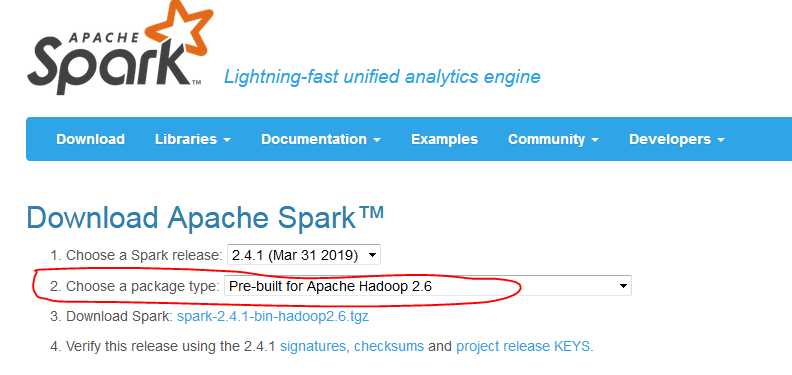Click the arrow of the package type dropdown
Viewport: 792px width, 375px height.
623,286
